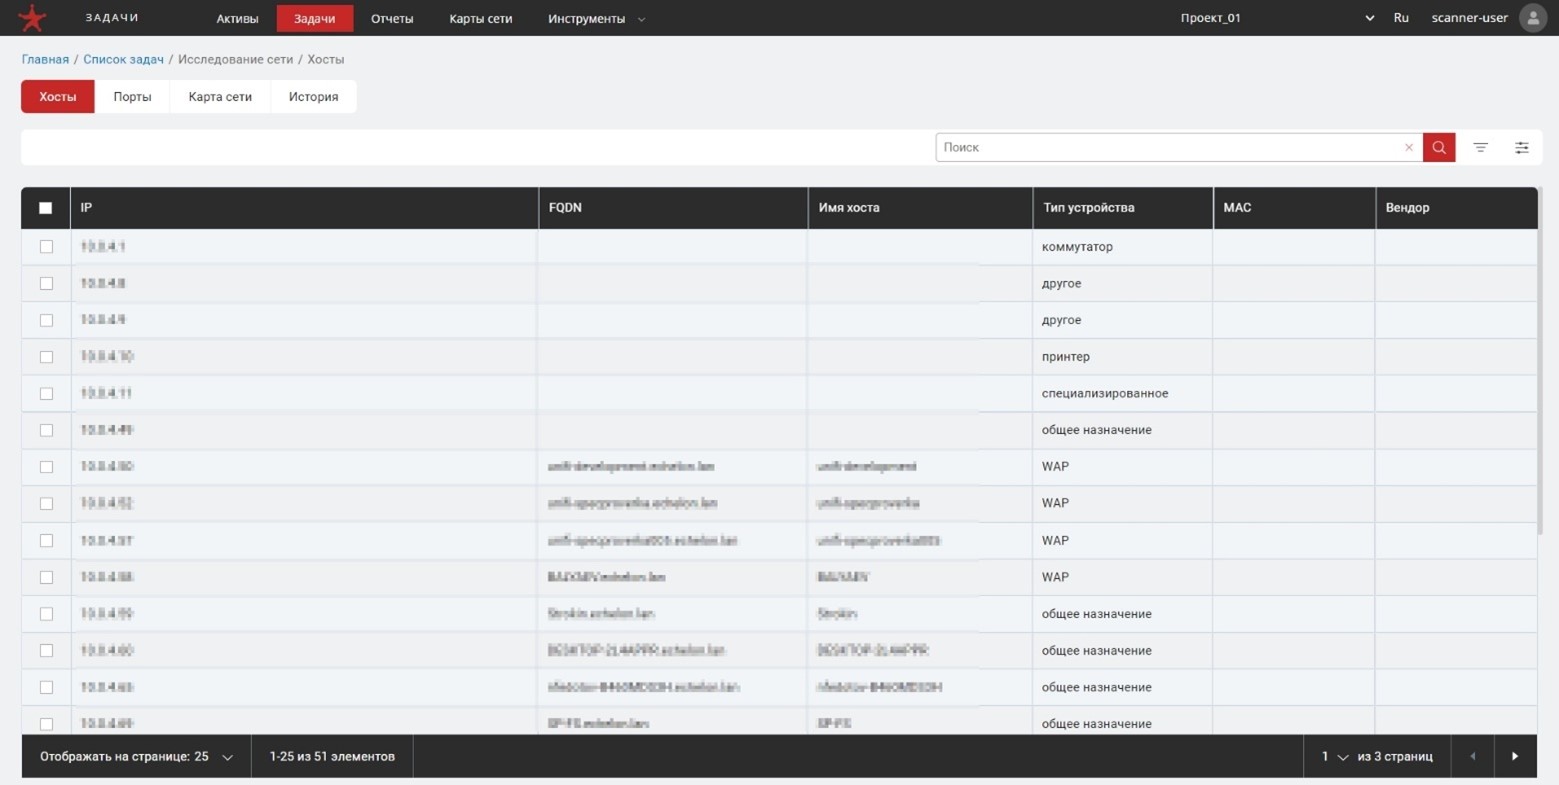Check the first row with type другое
The width and height of the screenshot is (1559, 785).
coord(46,283)
